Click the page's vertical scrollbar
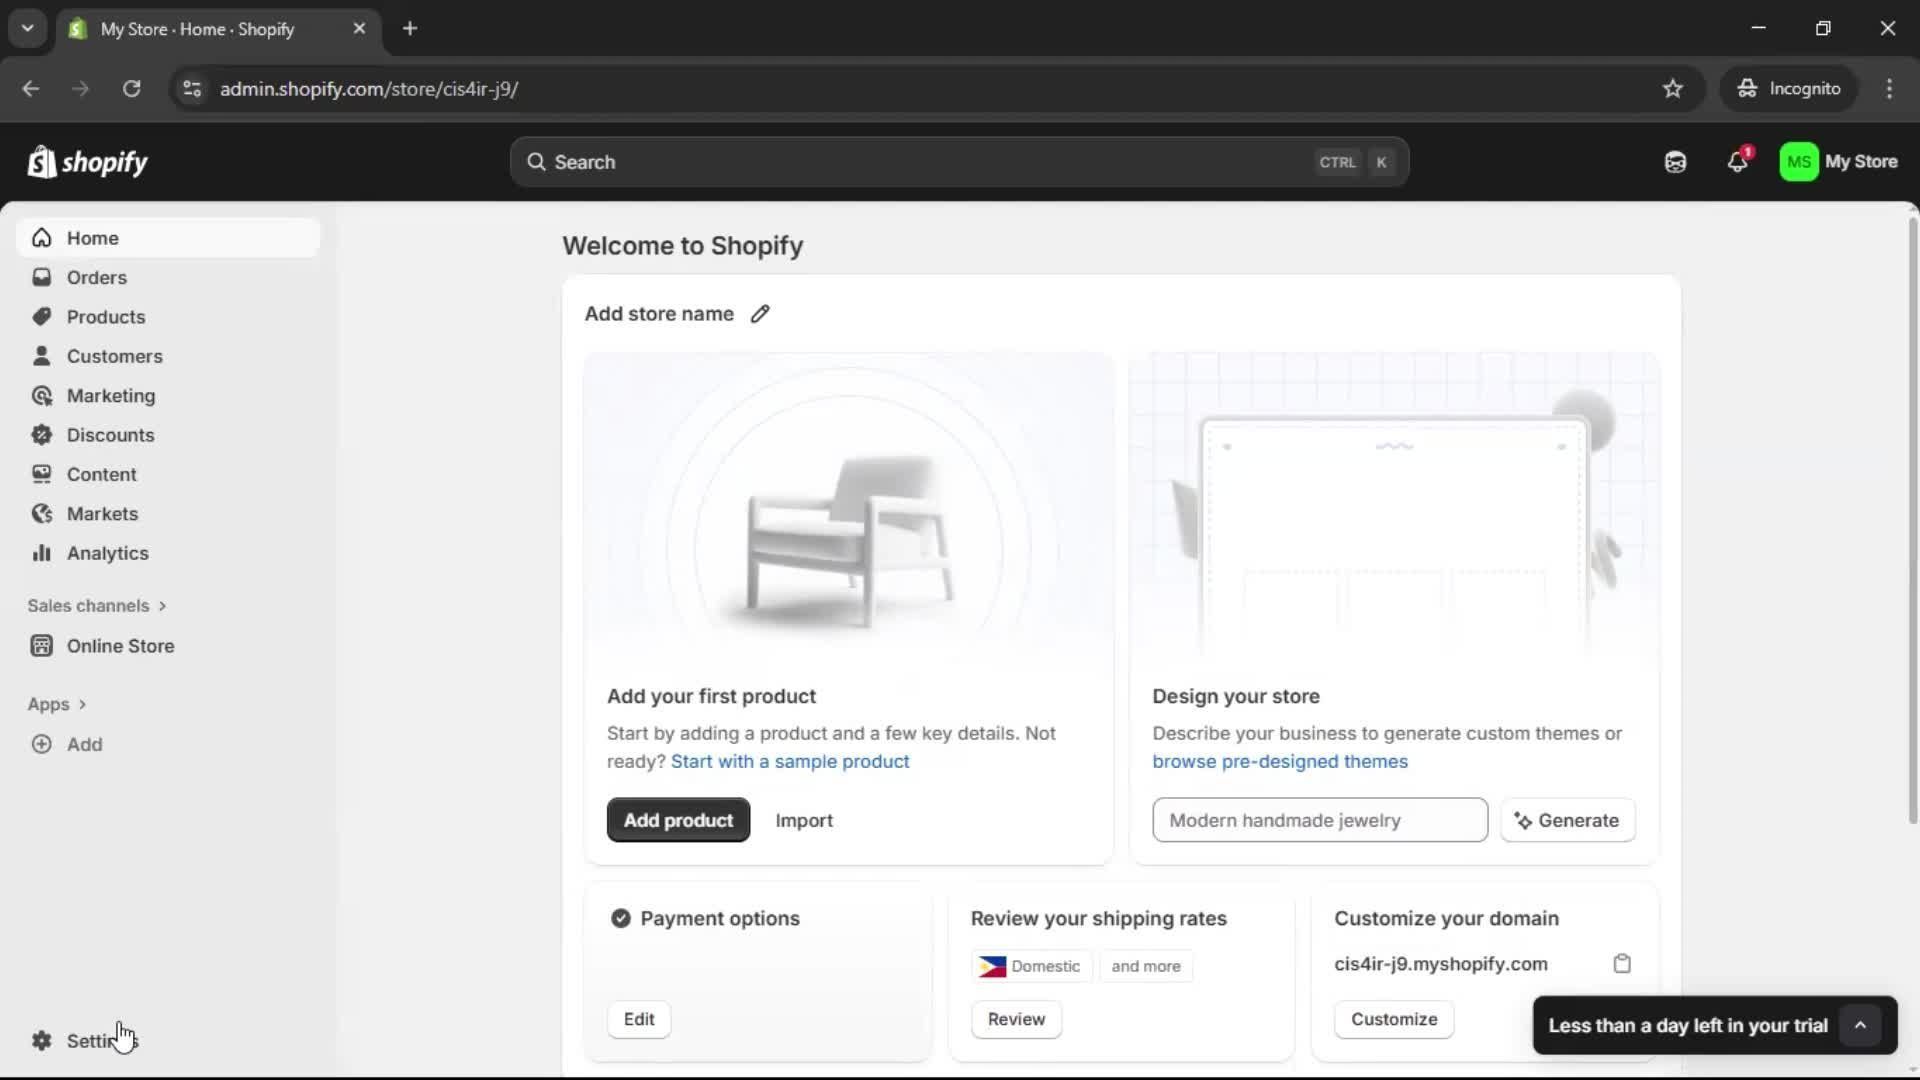This screenshot has width=1920, height=1080. [x=1913, y=520]
